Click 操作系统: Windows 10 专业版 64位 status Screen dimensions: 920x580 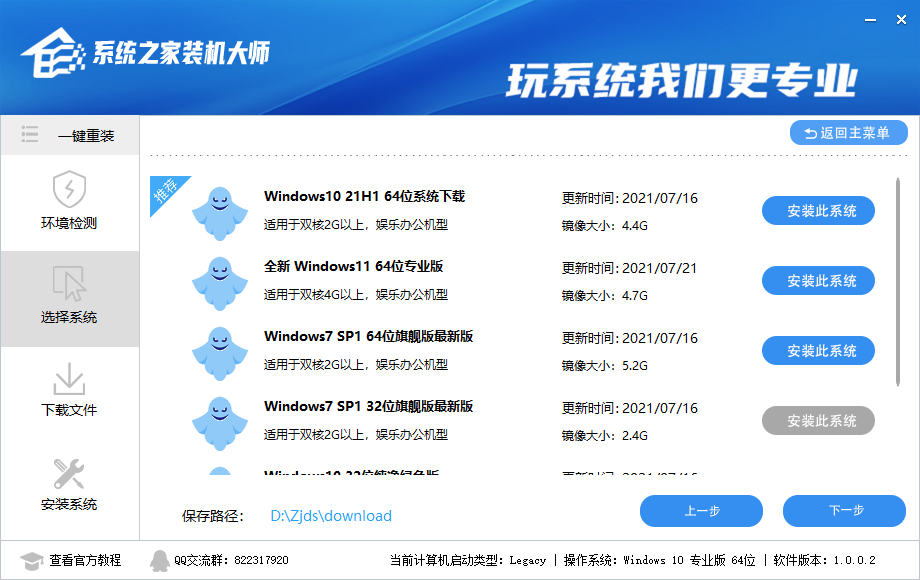point(659,560)
